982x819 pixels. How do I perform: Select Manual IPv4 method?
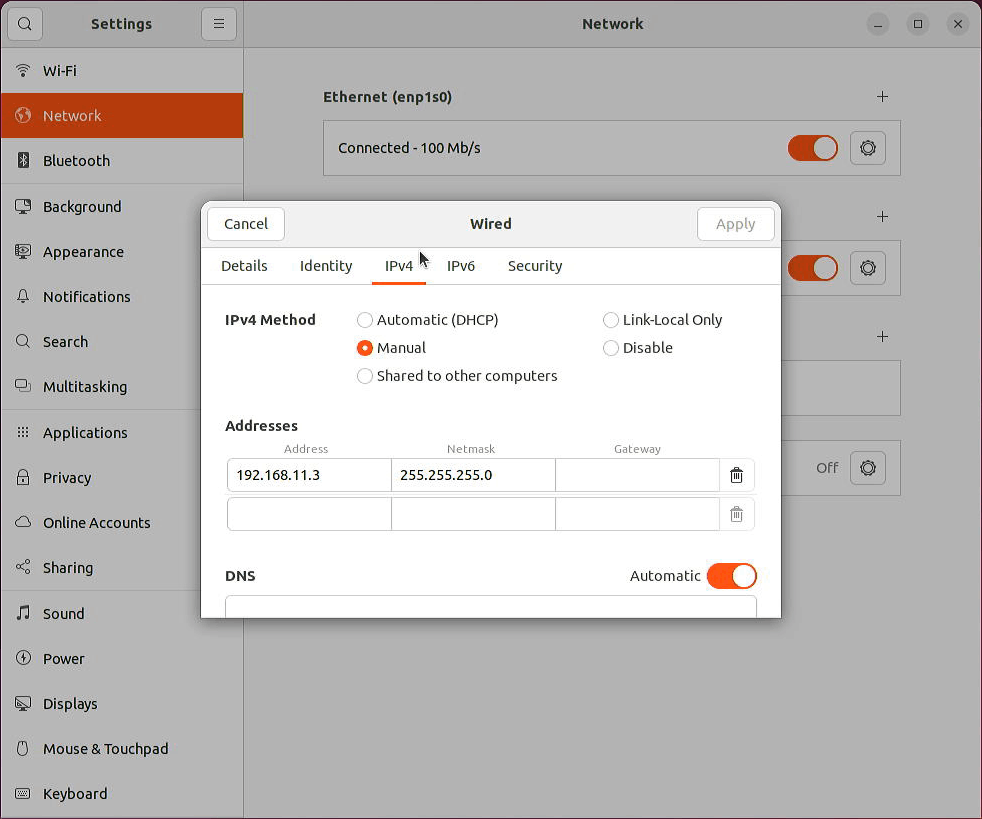coord(391,348)
